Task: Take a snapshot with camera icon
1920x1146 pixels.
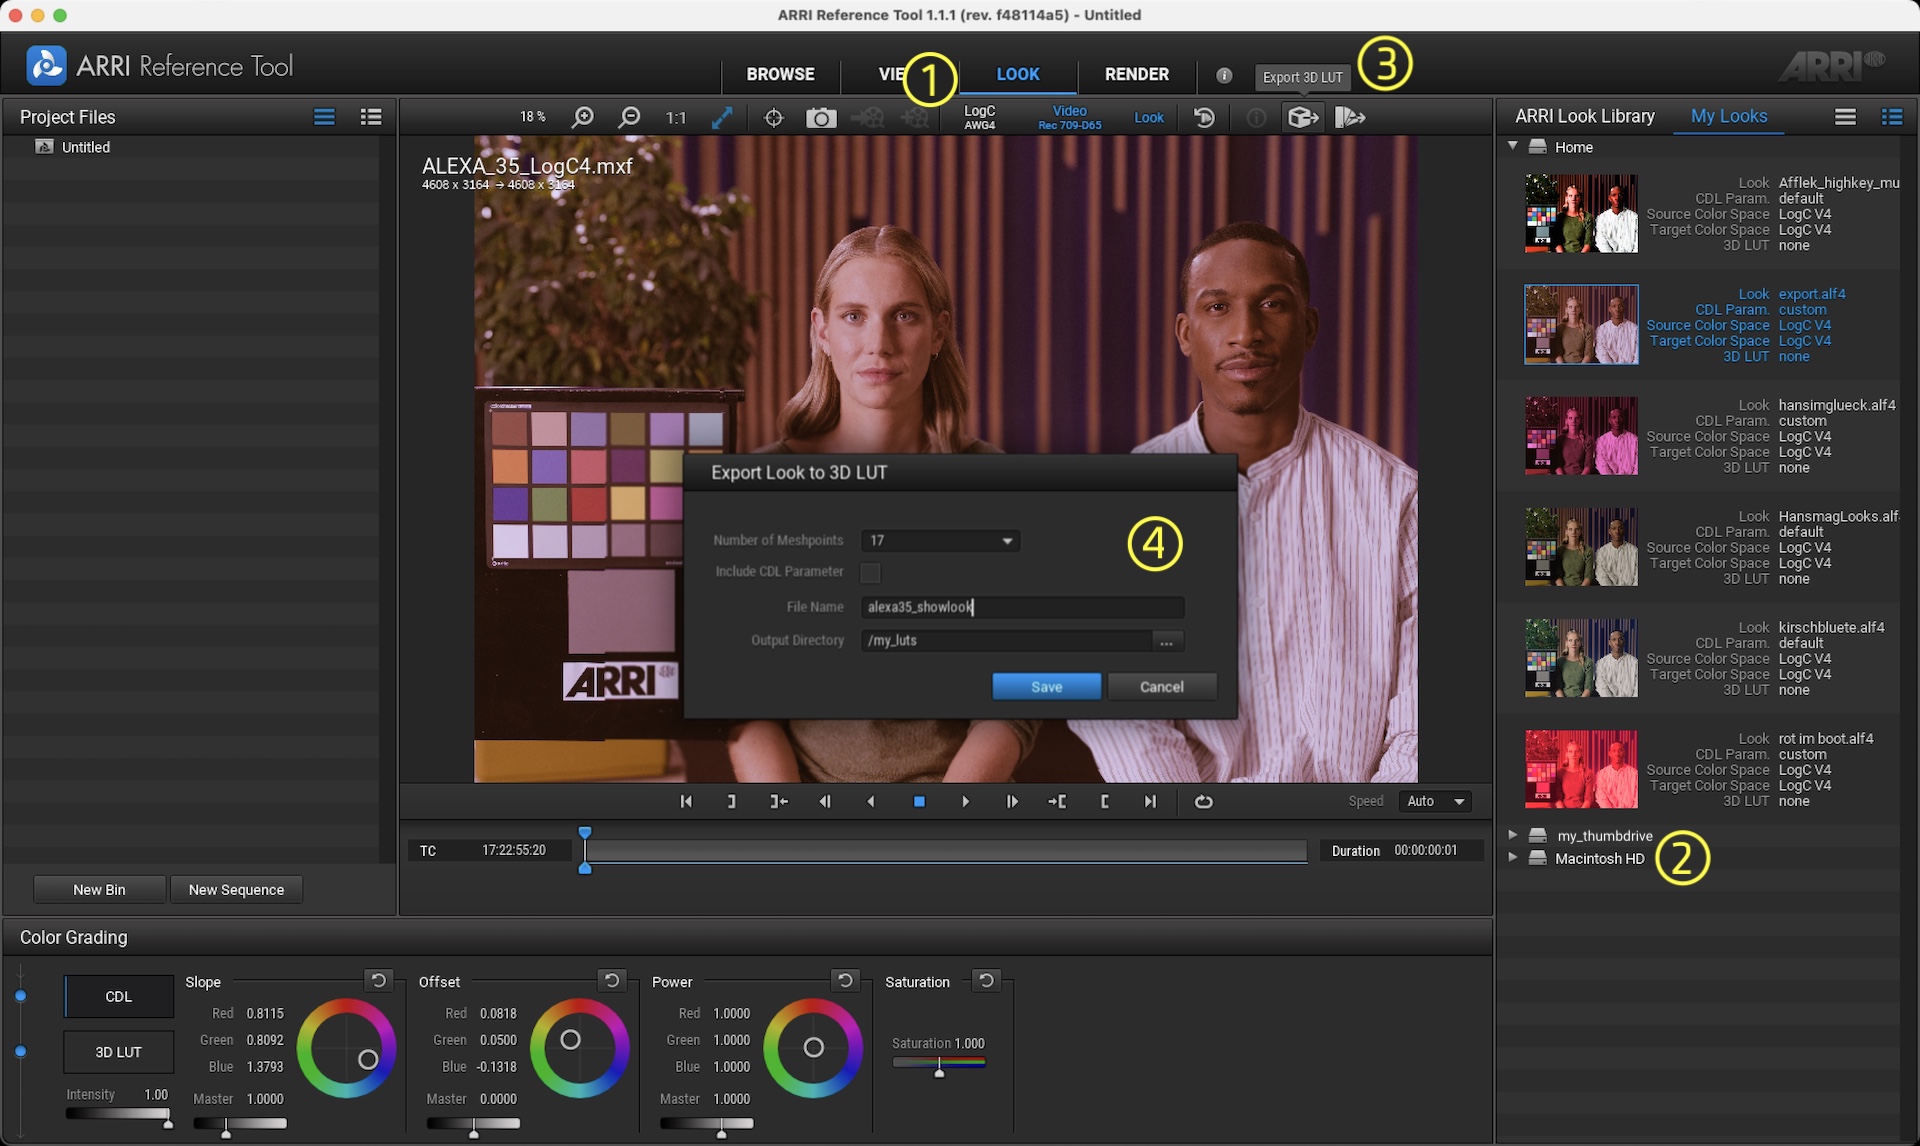Action: pyautogui.click(x=820, y=118)
